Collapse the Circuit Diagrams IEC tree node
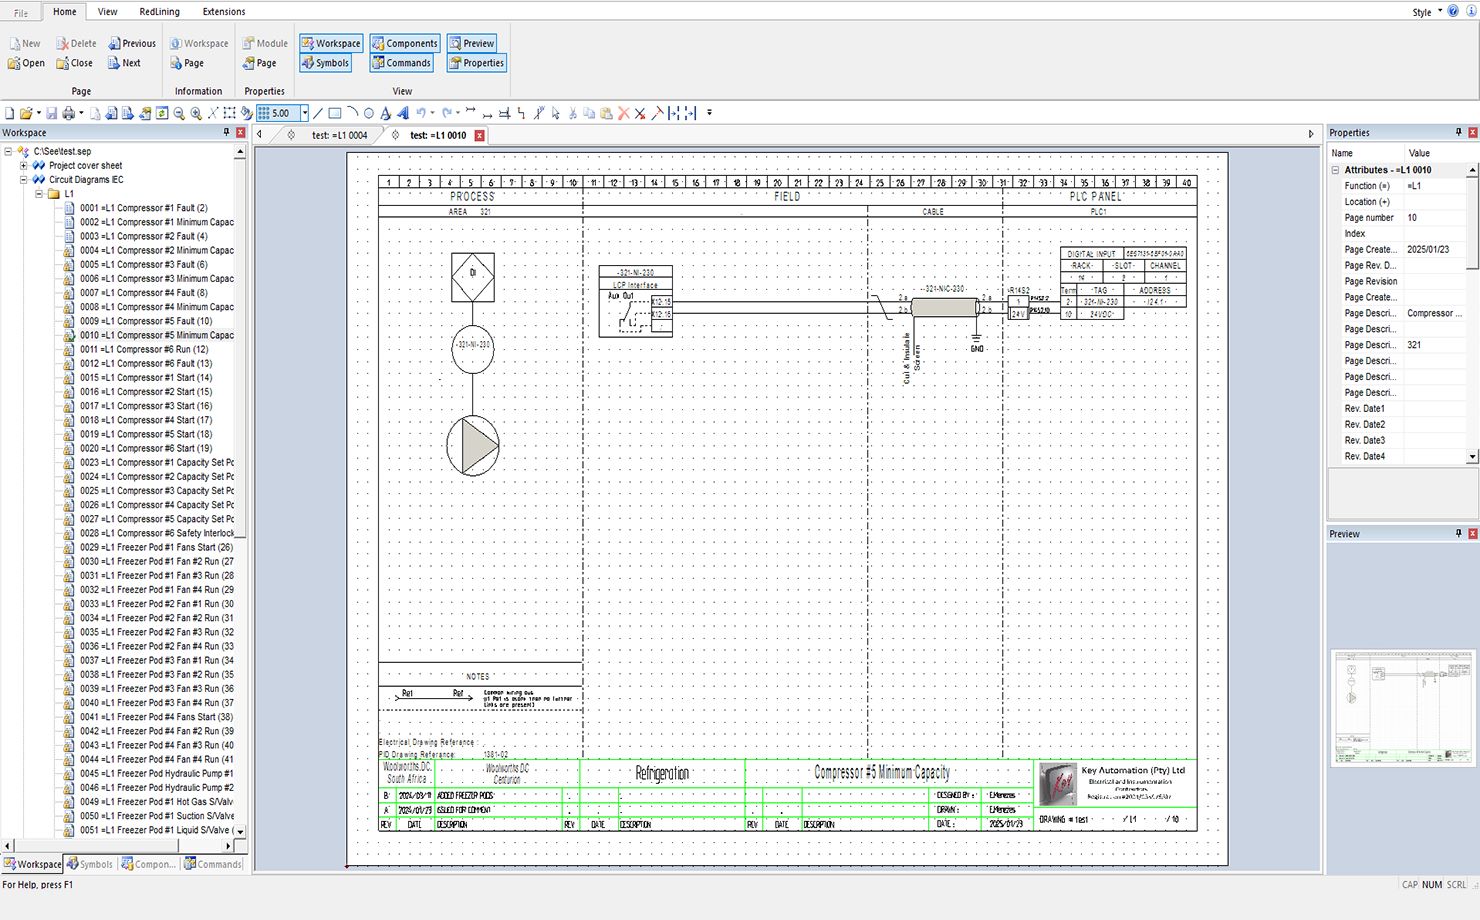Viewport: 1480px width, 920px height. [23, 180]
